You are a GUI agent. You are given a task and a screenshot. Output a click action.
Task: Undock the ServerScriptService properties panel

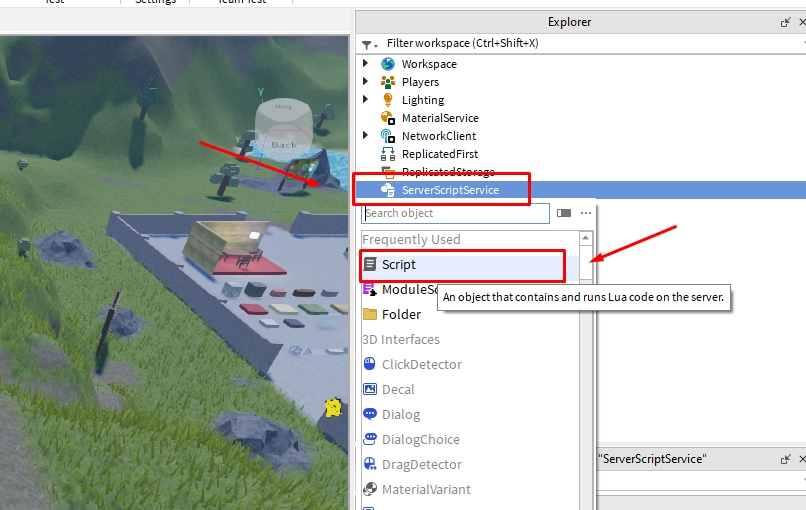coord(785,459)
